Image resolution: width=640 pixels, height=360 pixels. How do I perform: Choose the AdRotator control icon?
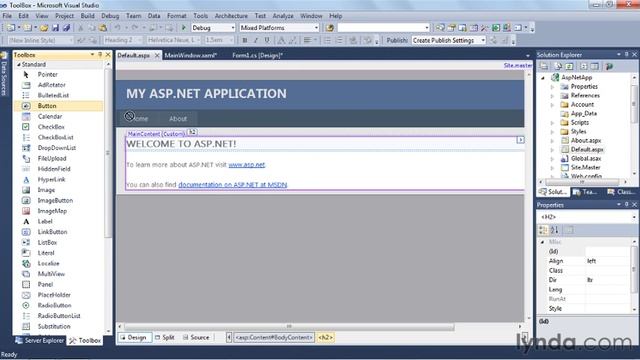coord(26,85)
